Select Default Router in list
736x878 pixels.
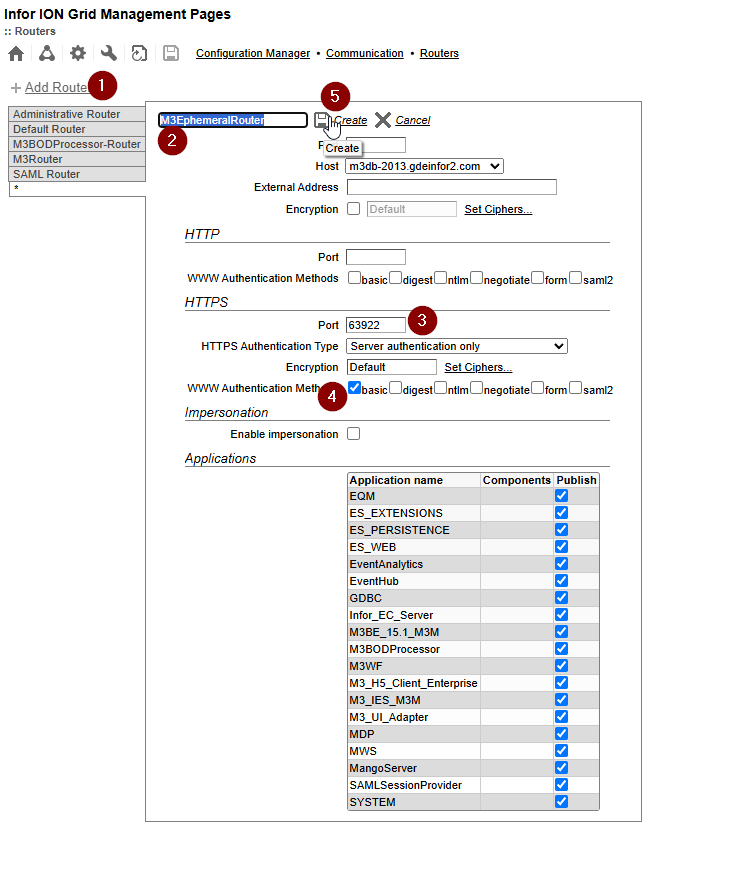(77, 129)
